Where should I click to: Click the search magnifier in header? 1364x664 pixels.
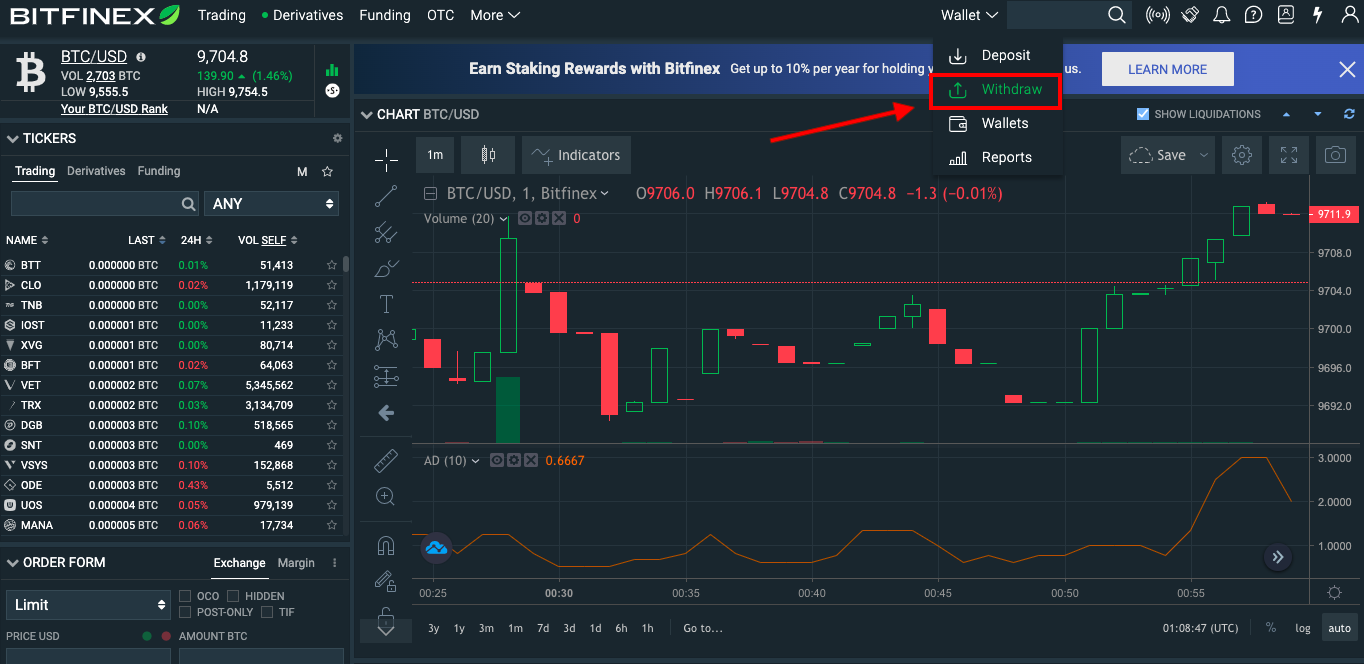pyautogui.click(x=1117, y=15)
